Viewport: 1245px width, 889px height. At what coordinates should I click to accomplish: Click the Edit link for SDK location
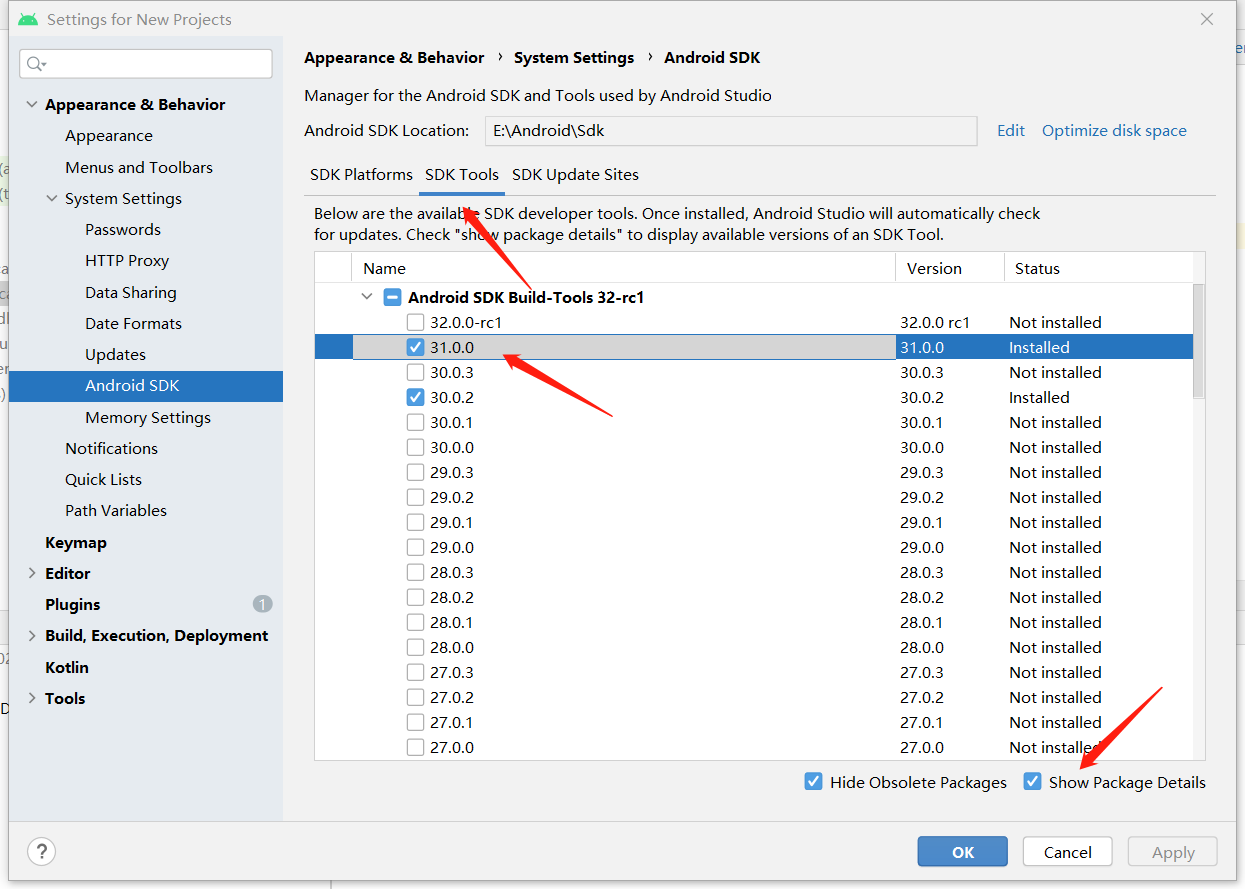tap(1010, 130)
